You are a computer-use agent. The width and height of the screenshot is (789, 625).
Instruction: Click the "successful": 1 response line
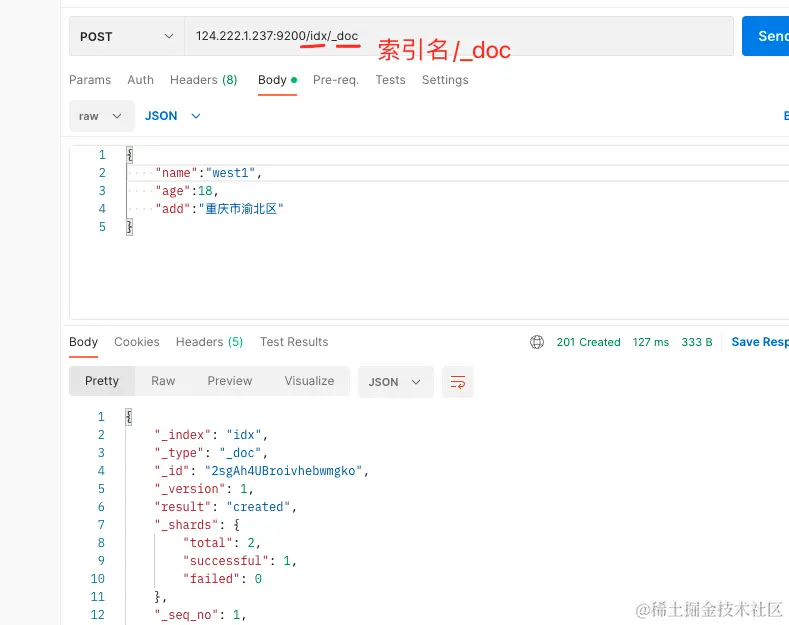[x=240, y=561]
